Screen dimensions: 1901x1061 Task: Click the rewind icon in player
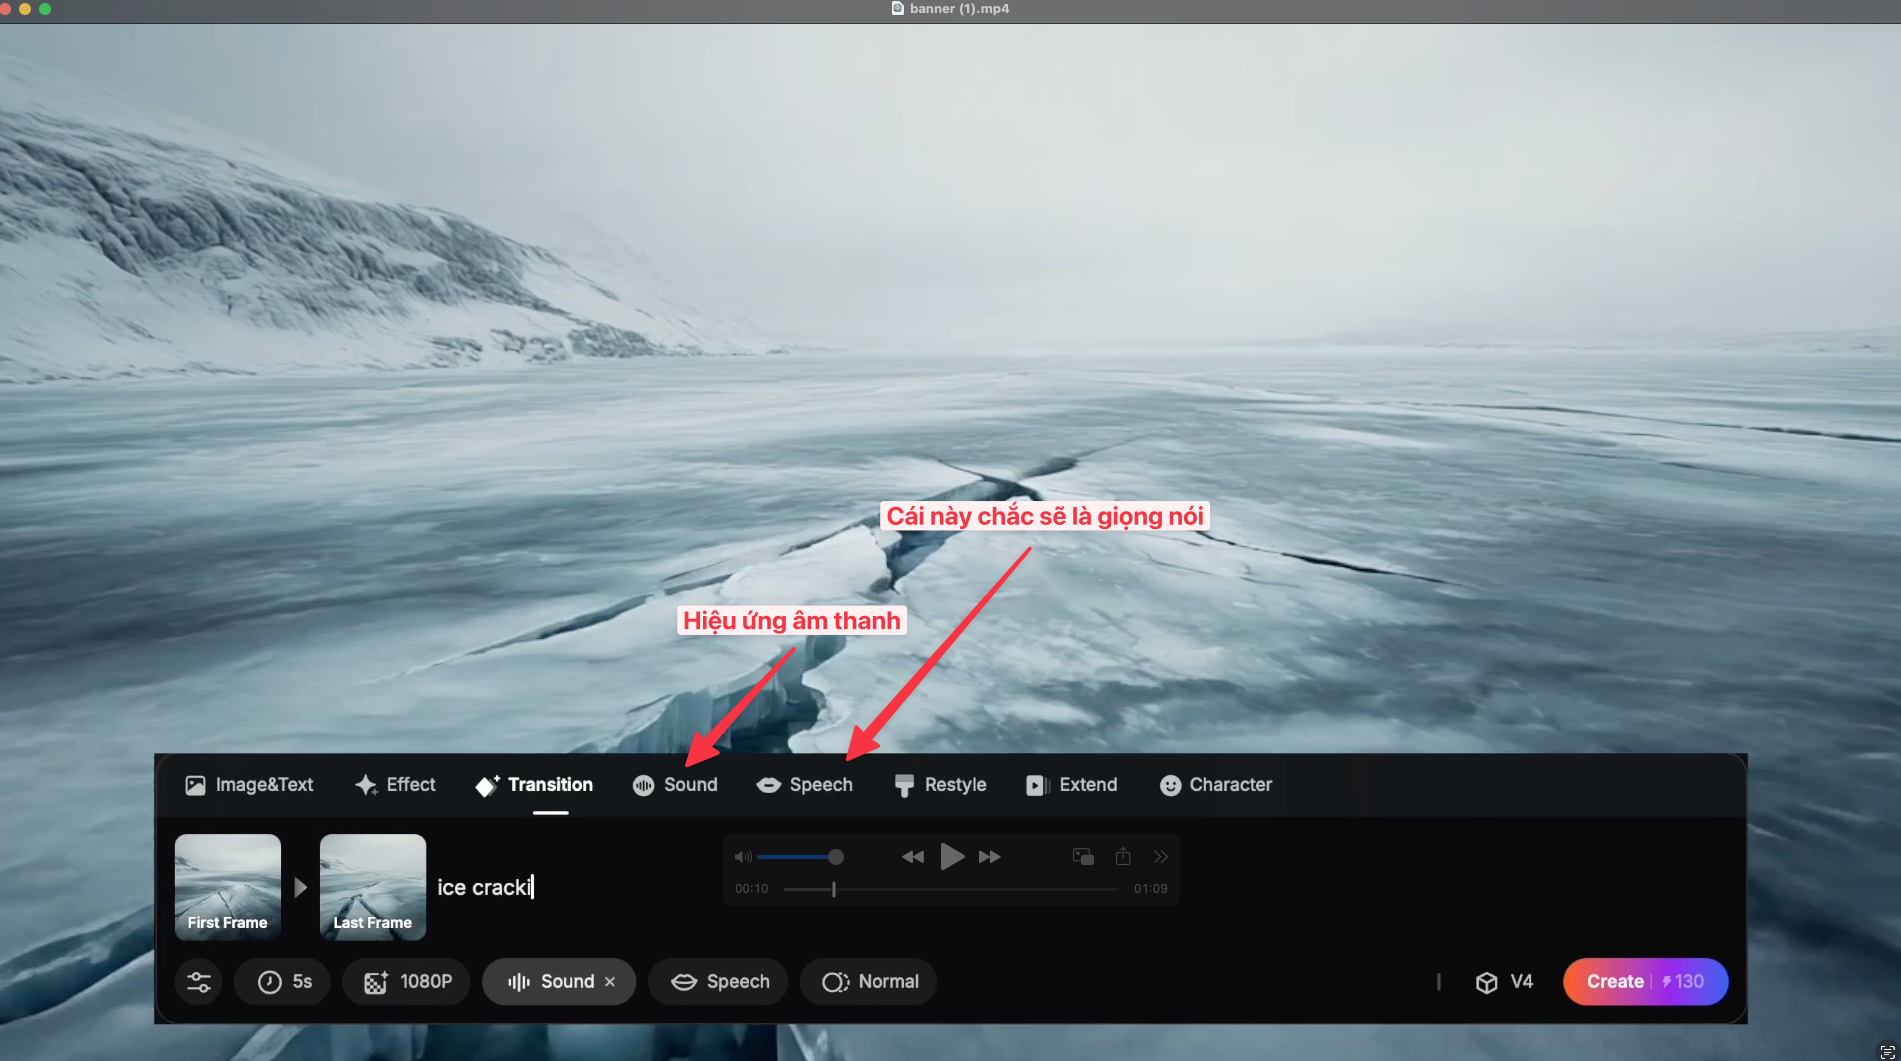[912, 857]
